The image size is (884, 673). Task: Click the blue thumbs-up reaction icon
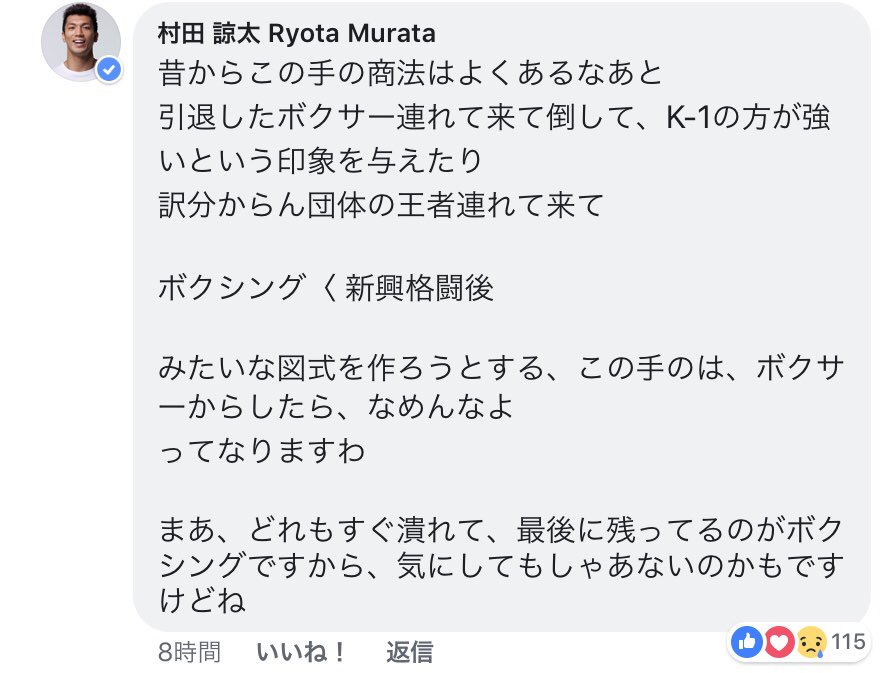(747, 641)
